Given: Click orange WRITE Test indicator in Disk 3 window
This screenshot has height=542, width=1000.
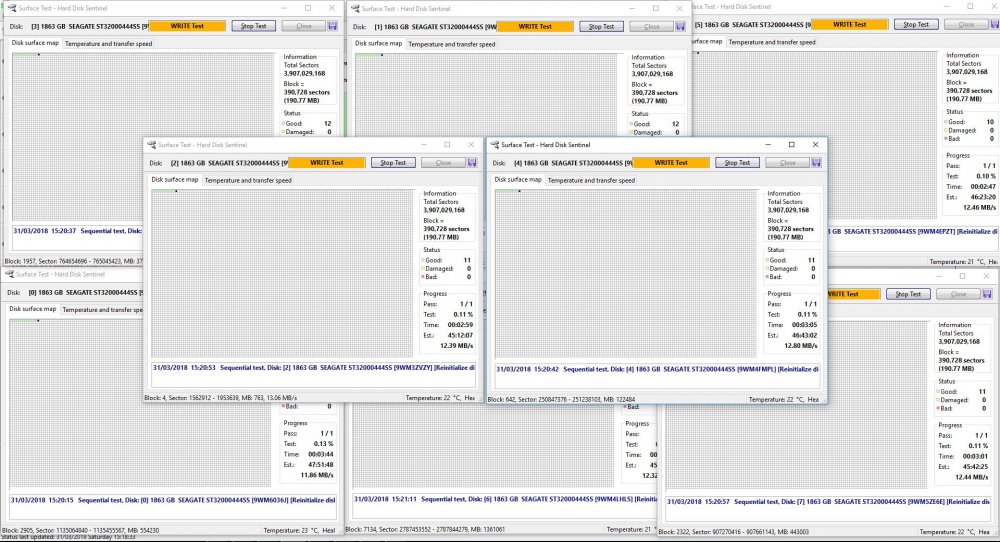Looking at the screenshot, I should pos(187,26).
